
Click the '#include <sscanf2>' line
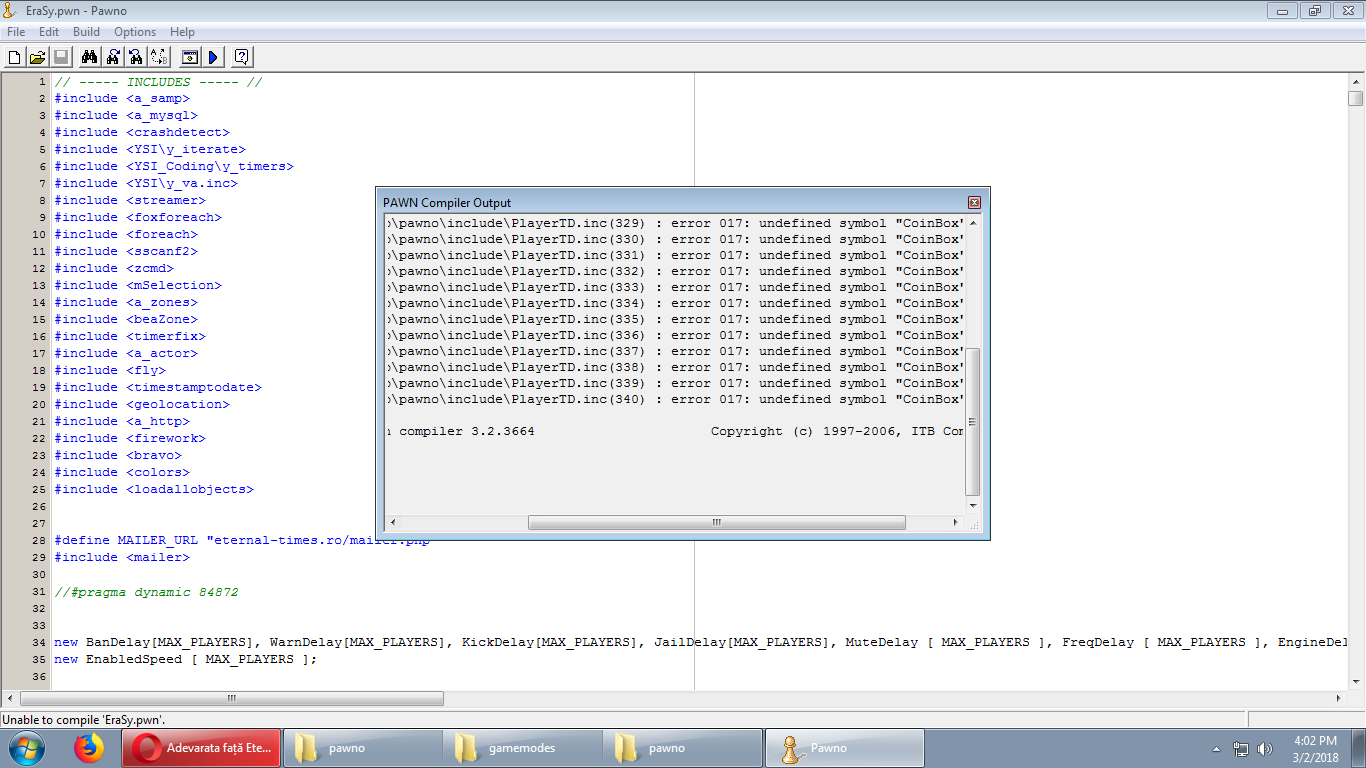pyautogui.click(x=126, y=251)
